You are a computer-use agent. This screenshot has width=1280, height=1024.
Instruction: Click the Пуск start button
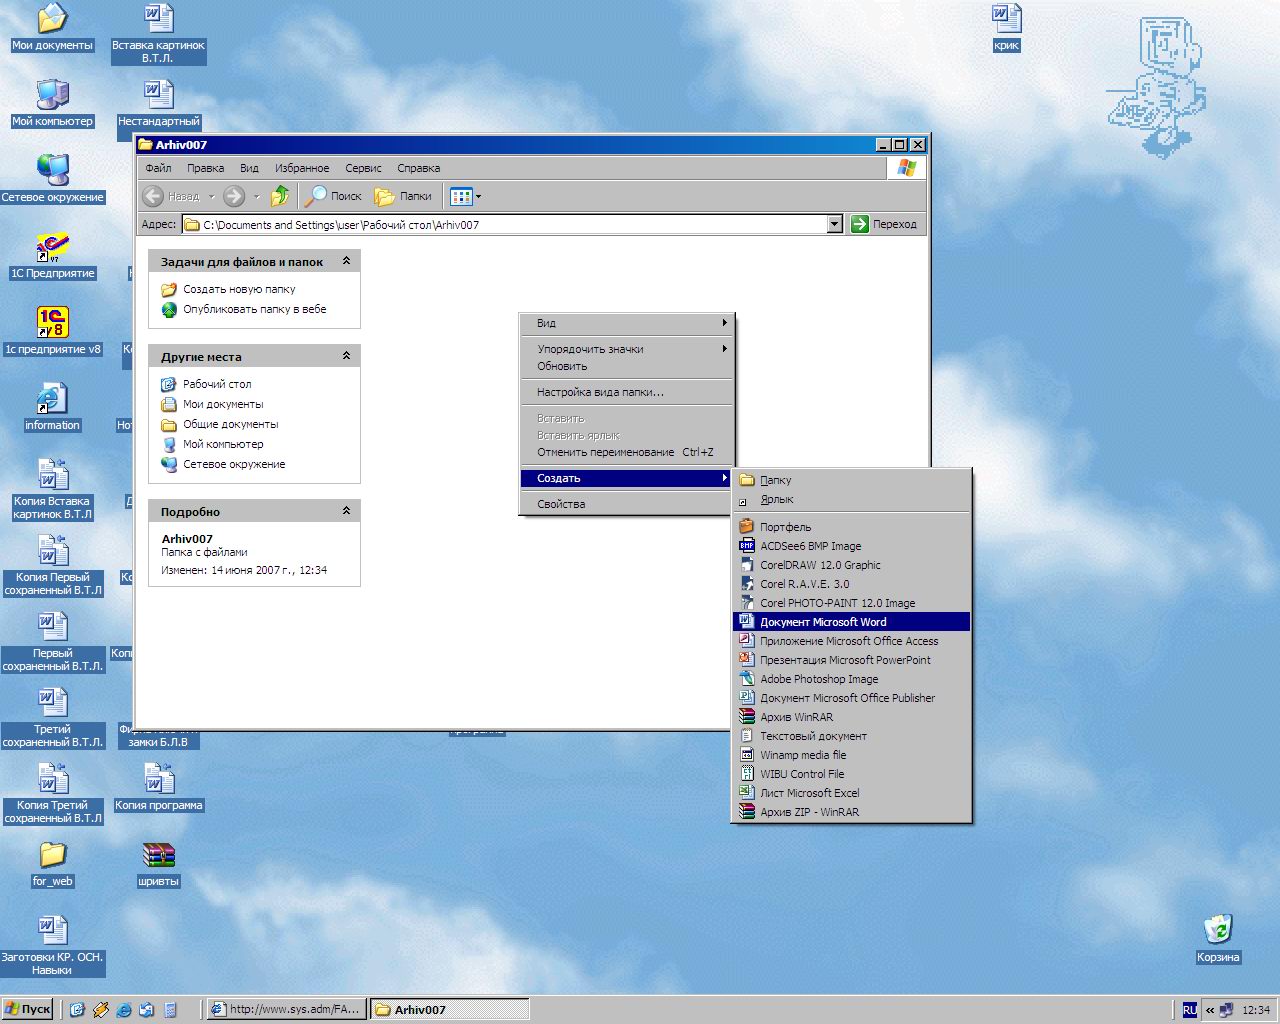pos(28,1009)
